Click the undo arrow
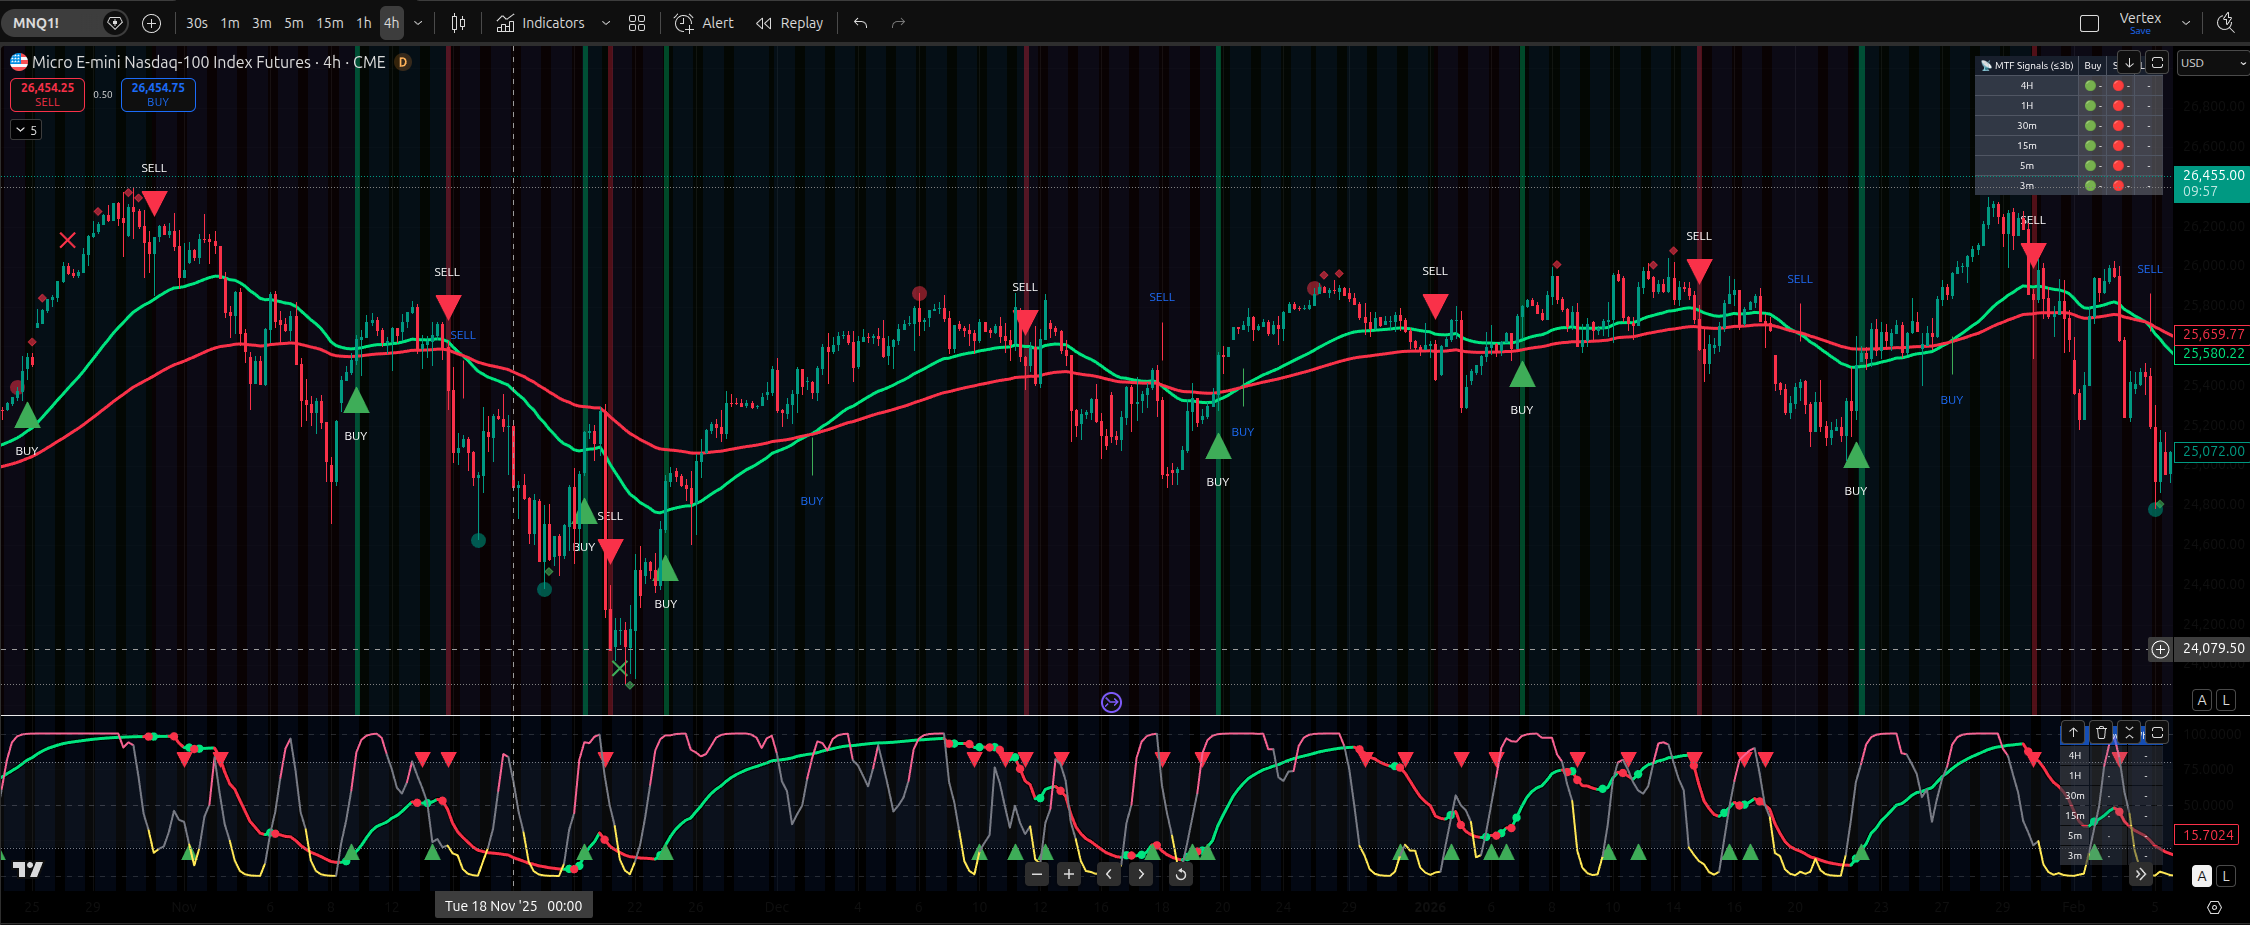 [x=860, y=23]
